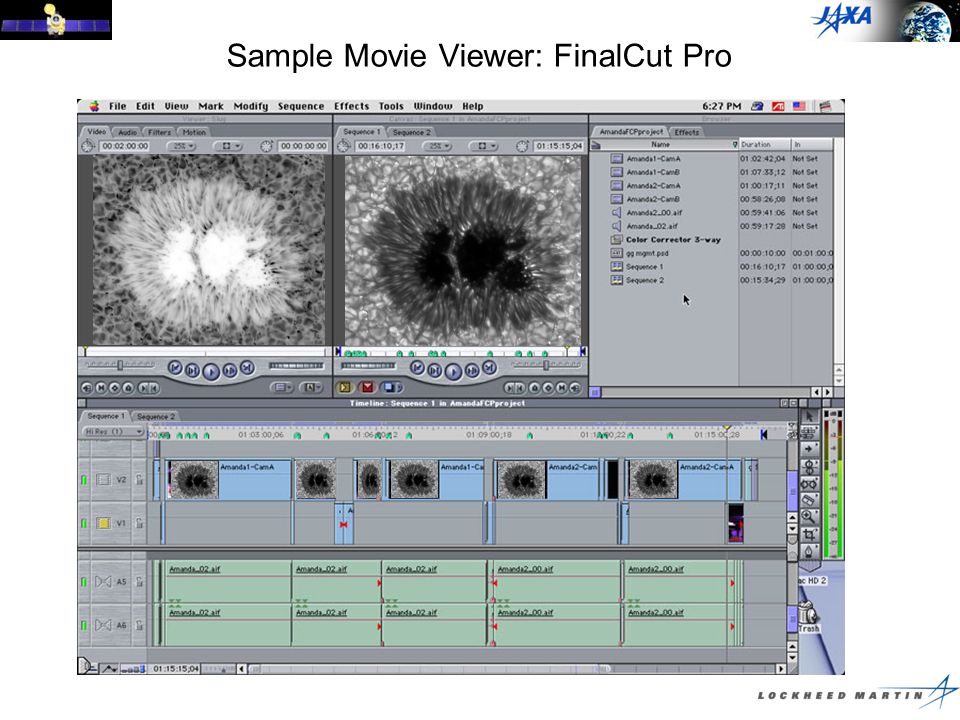Click Browser horizontal scroll right arrow
Screen dimensions: 960x720
[827, 392]
